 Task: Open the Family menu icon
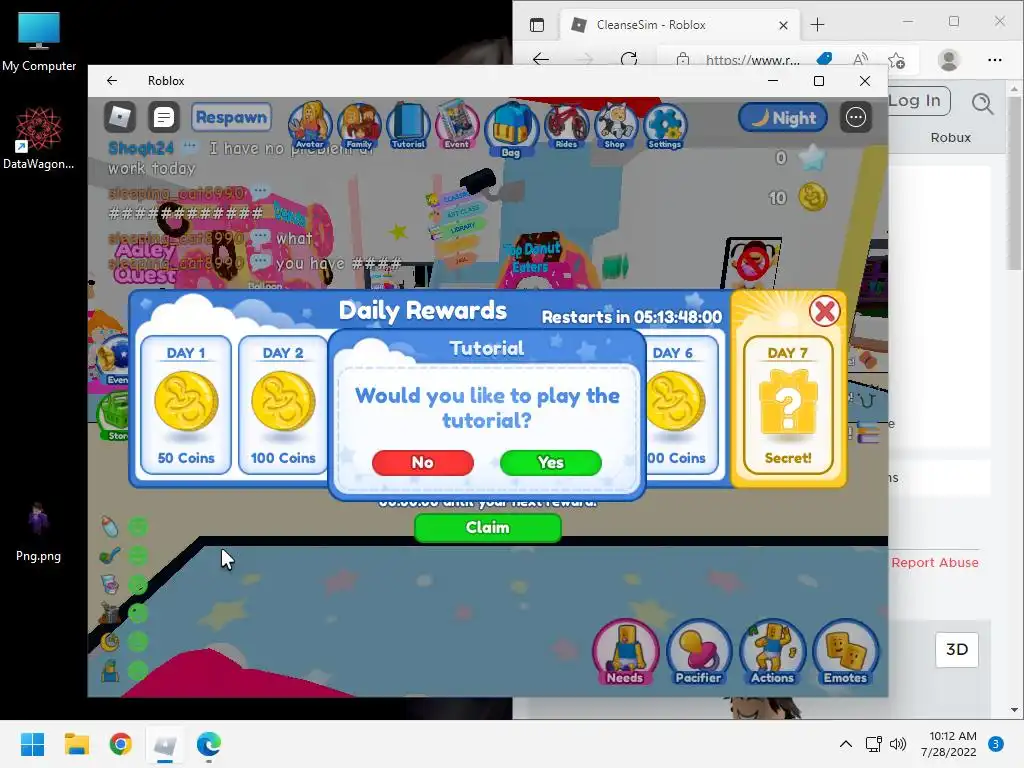click(x=359, y=125)
